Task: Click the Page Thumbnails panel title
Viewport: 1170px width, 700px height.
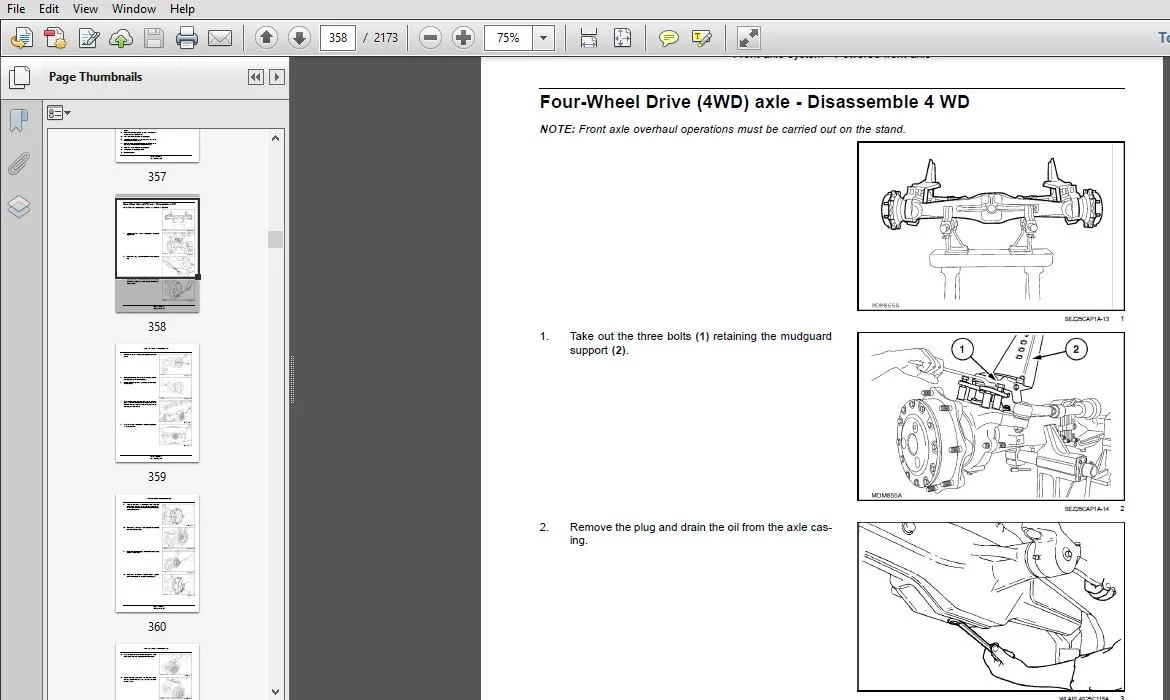Action: coord(96,77)
